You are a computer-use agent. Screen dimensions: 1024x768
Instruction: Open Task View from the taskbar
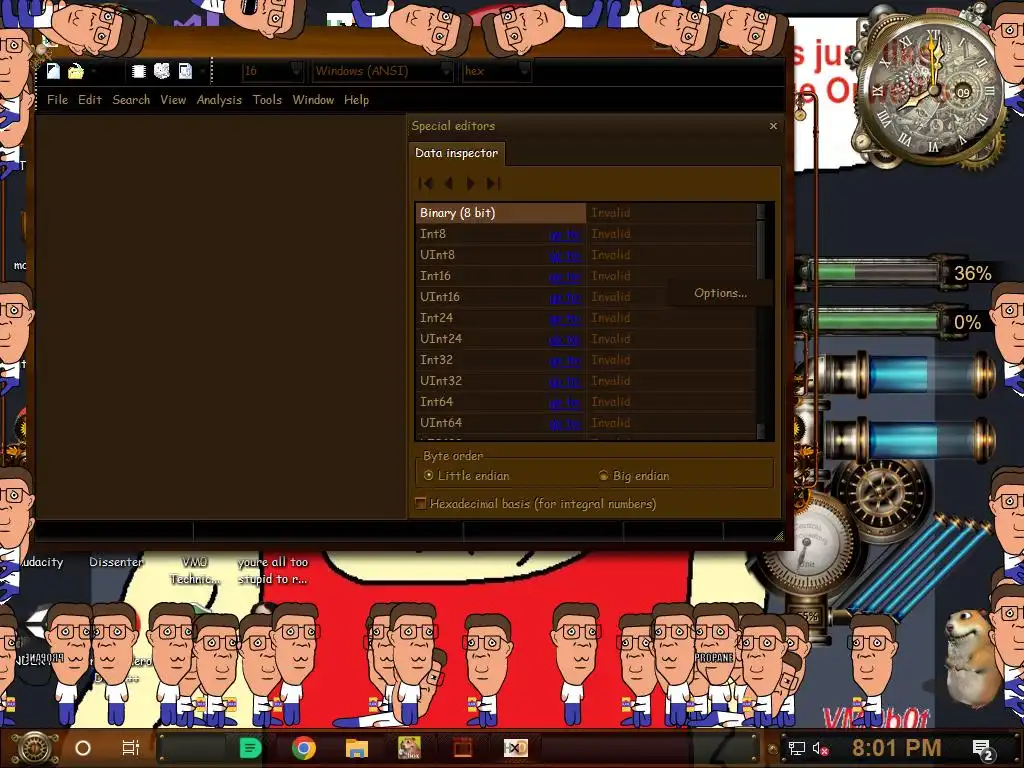tap(131, 748)
